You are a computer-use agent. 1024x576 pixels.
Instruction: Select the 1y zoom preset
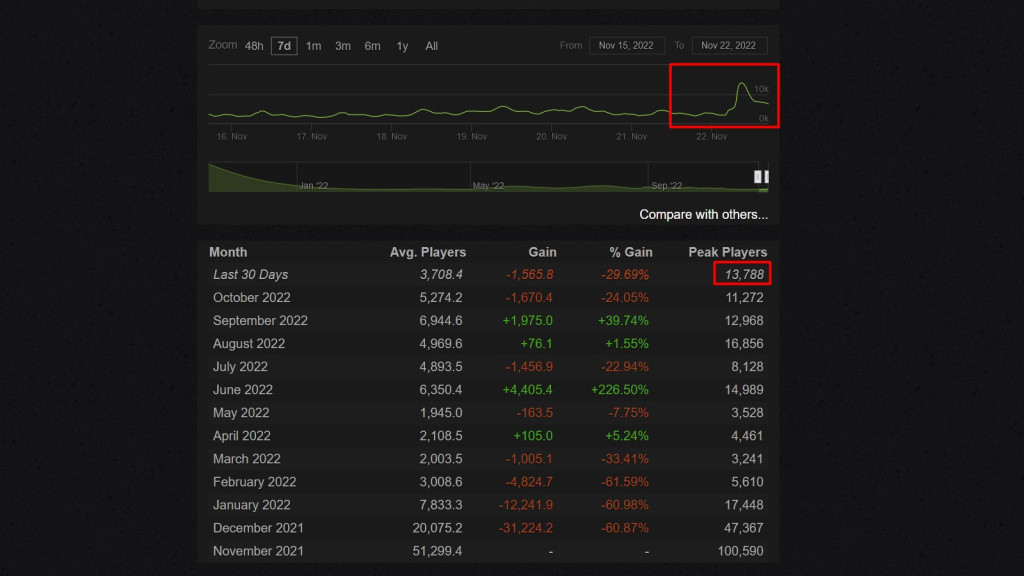tap(401, 46)
